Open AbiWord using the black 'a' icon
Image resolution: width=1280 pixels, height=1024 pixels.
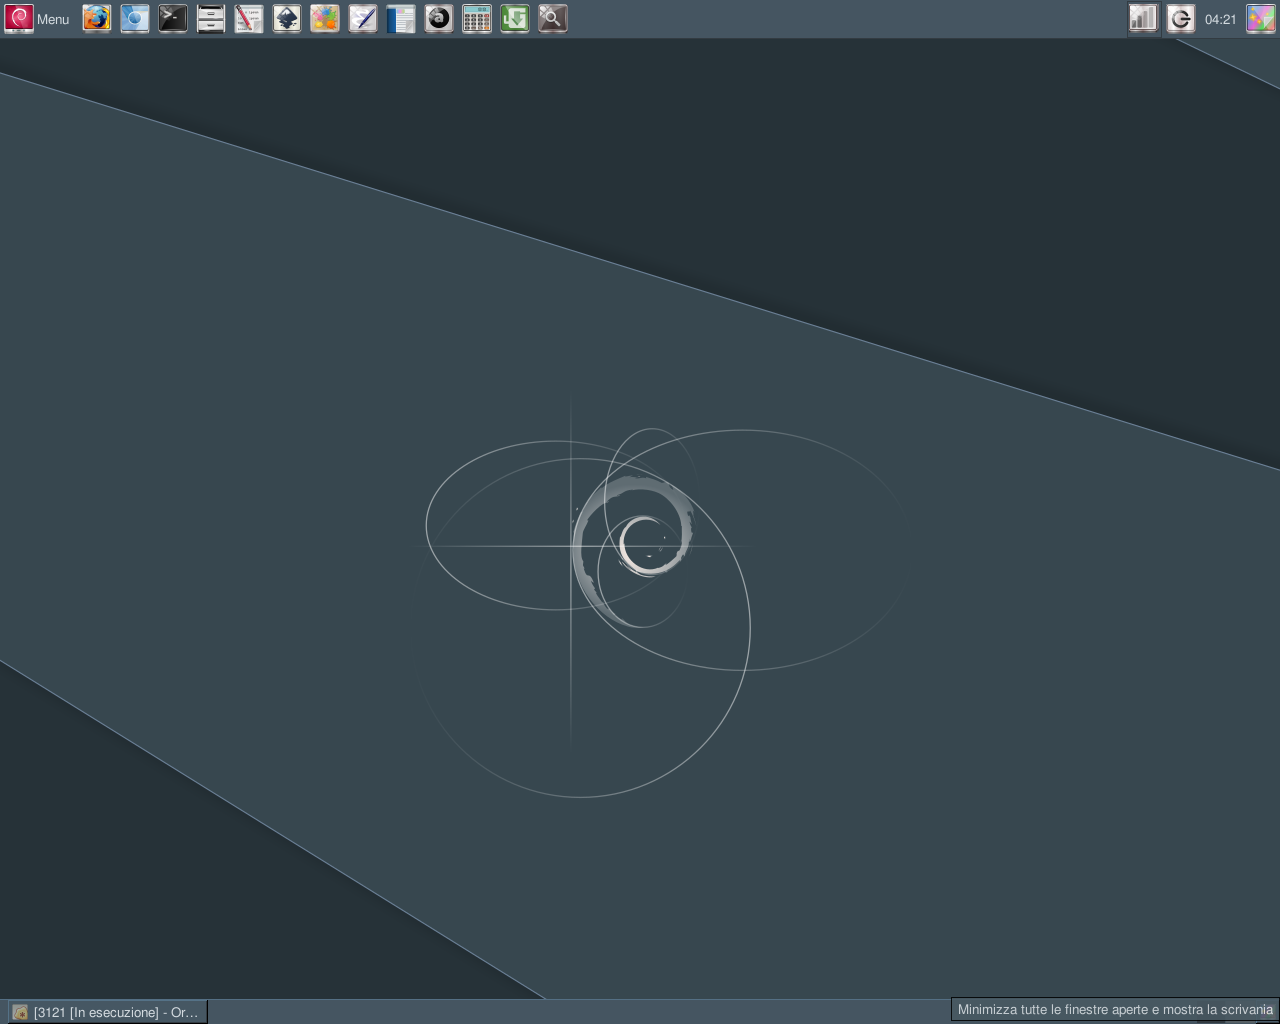pyautogui.click(x=438, y=18)
